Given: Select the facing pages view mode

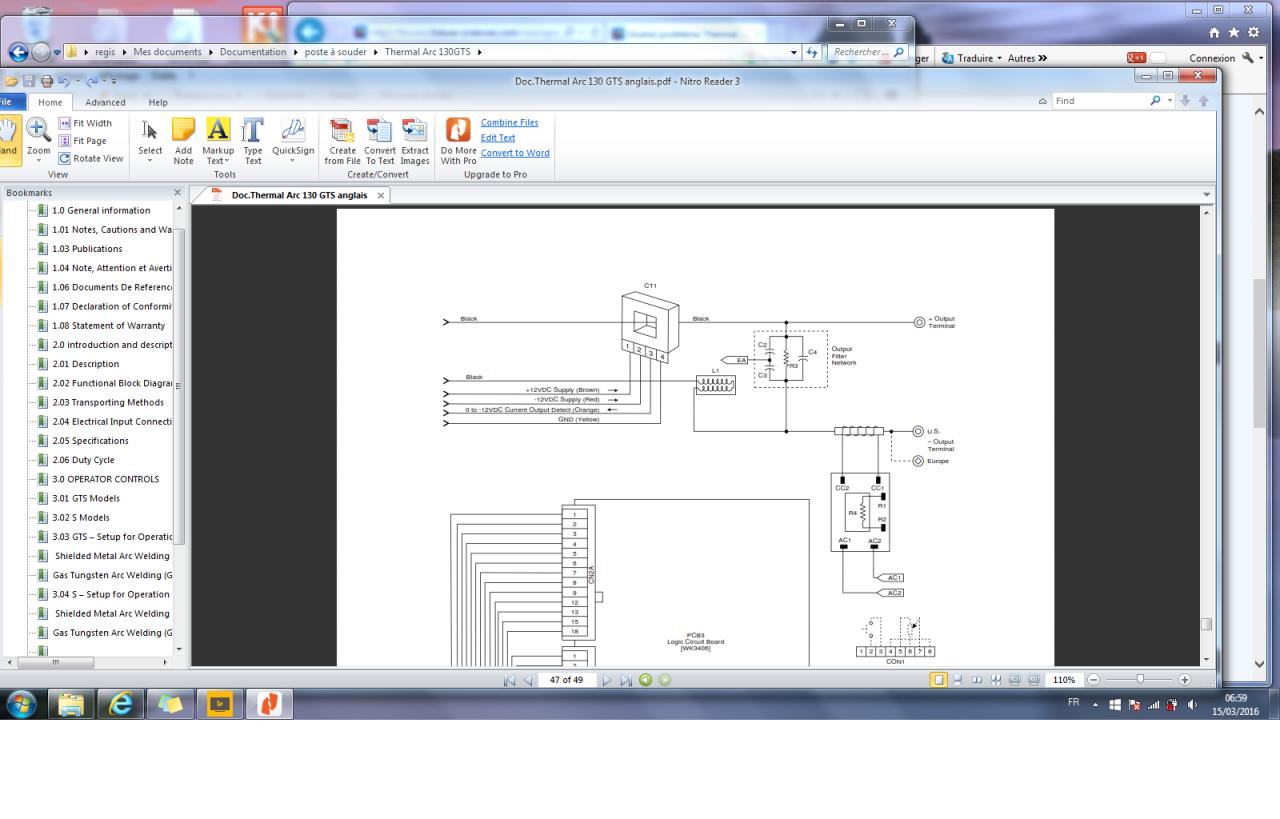Looking at the screenshot, I should click(x=975, y=680).
